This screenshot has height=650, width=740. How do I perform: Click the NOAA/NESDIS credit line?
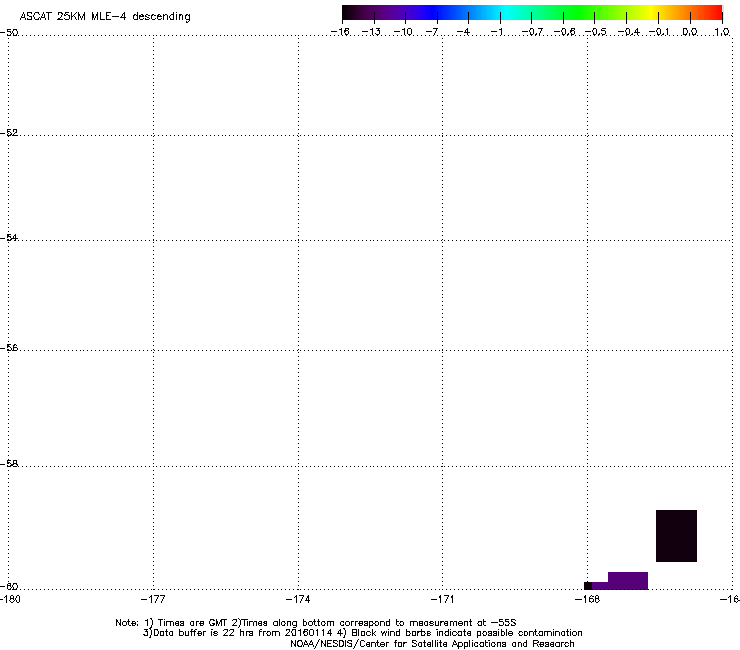[432, 644]
